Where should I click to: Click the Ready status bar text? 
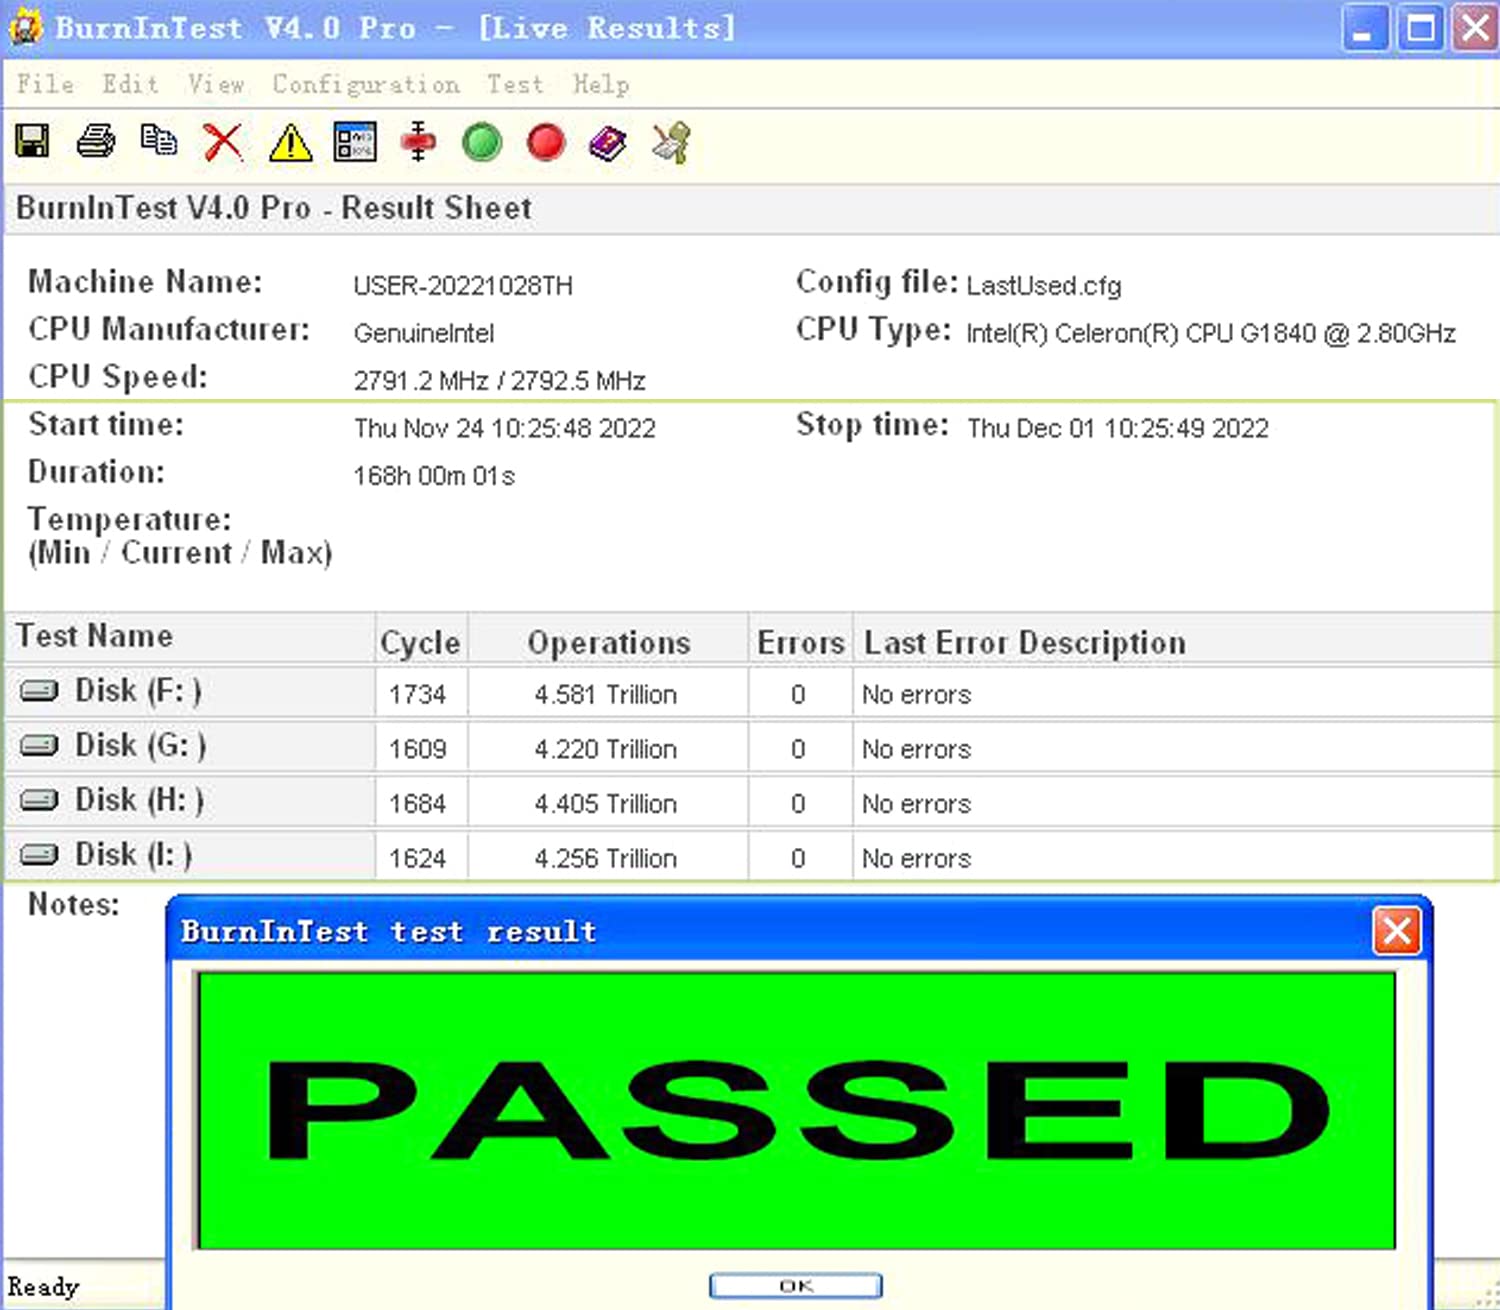[43, 1286]
